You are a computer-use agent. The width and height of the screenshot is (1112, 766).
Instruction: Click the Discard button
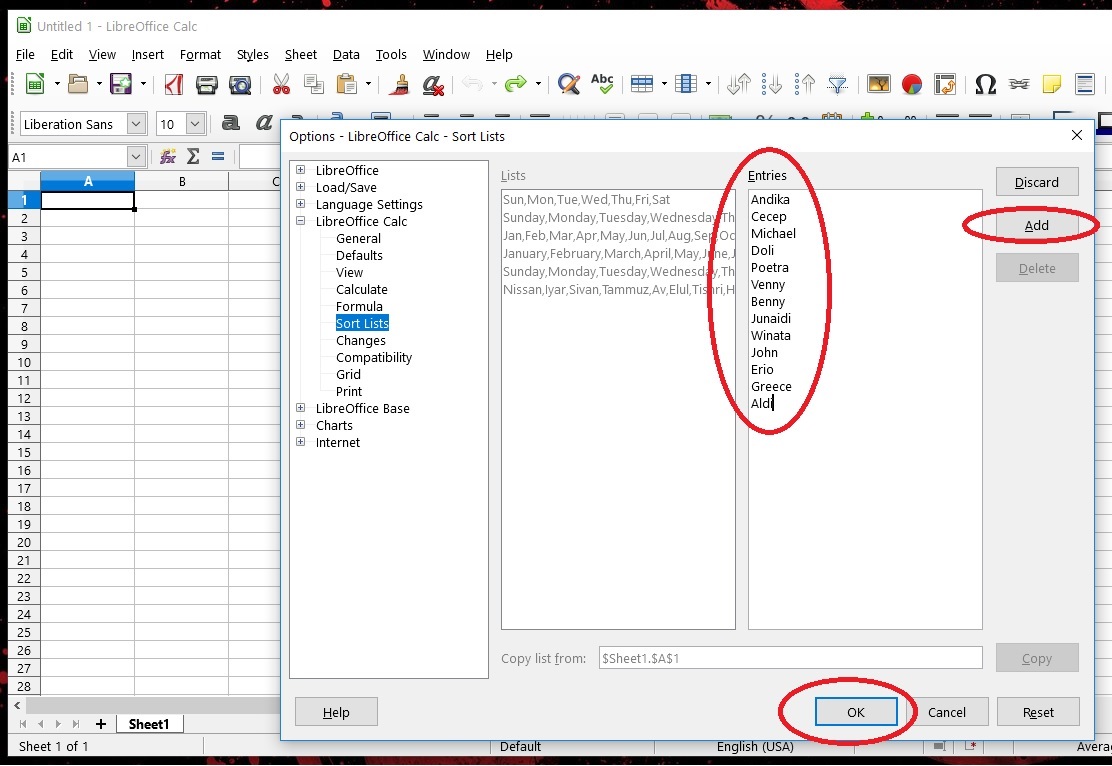coord(1037,182)
